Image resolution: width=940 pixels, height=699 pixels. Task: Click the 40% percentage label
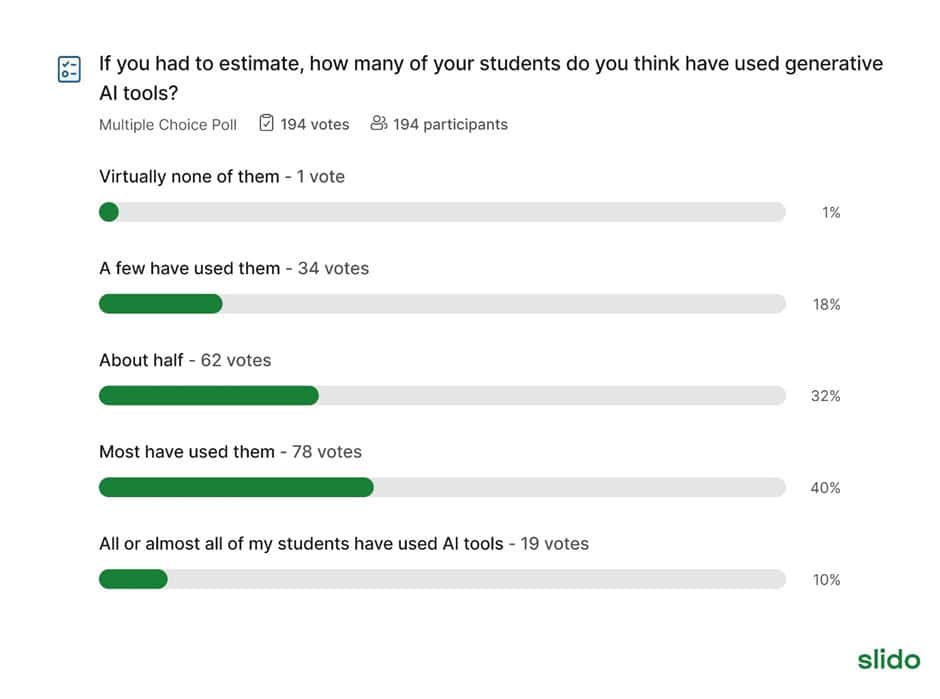point(825,488)
